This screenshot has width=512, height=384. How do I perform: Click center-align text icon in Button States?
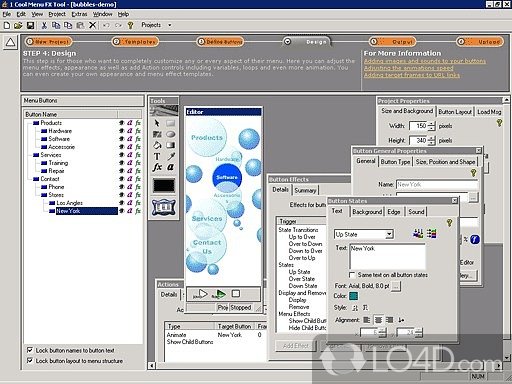pyautogui.click(x=378, y=320)
